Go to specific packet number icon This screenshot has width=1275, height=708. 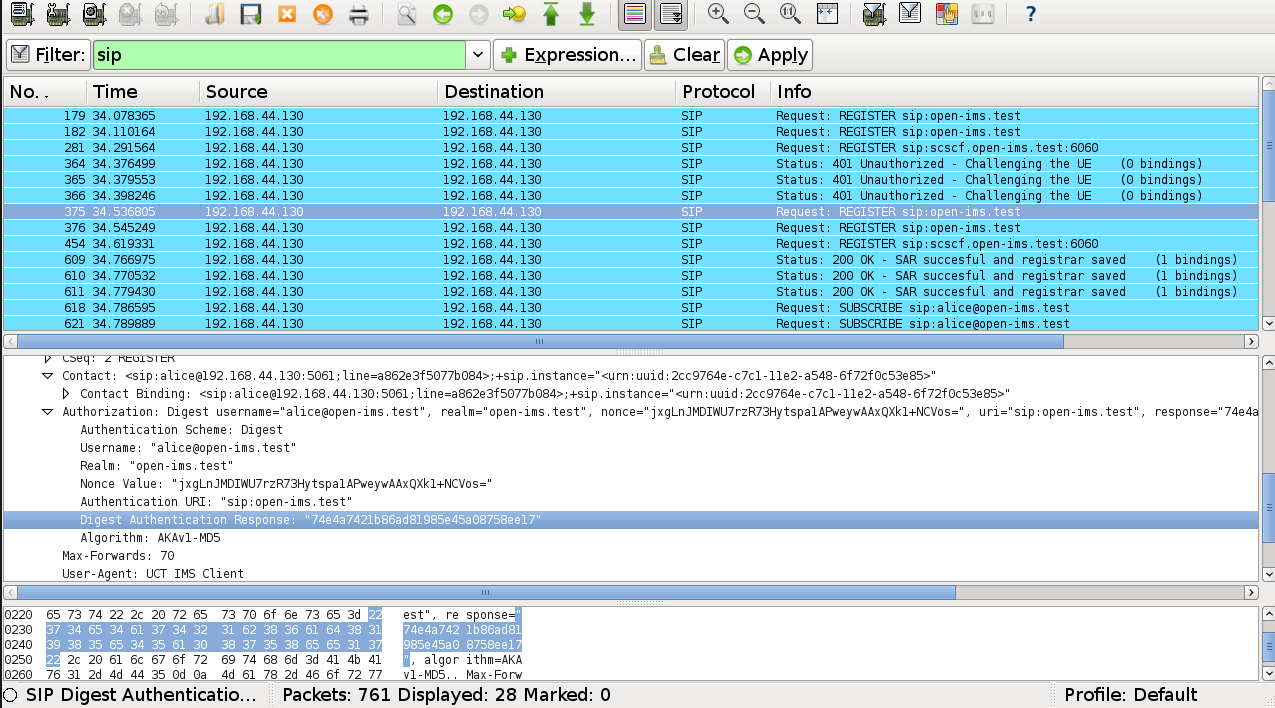click(514, 14)
